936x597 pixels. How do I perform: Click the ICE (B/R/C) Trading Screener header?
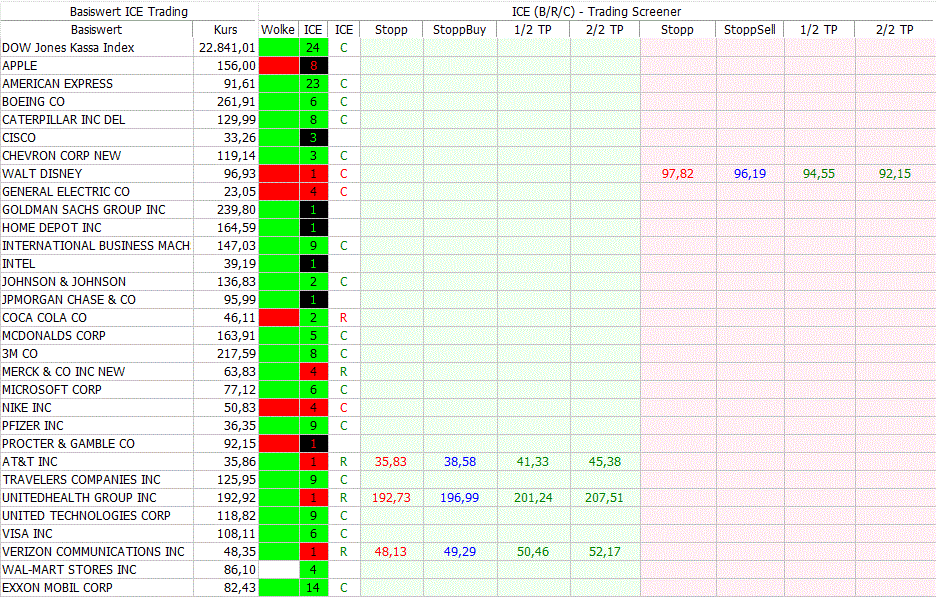597,11
